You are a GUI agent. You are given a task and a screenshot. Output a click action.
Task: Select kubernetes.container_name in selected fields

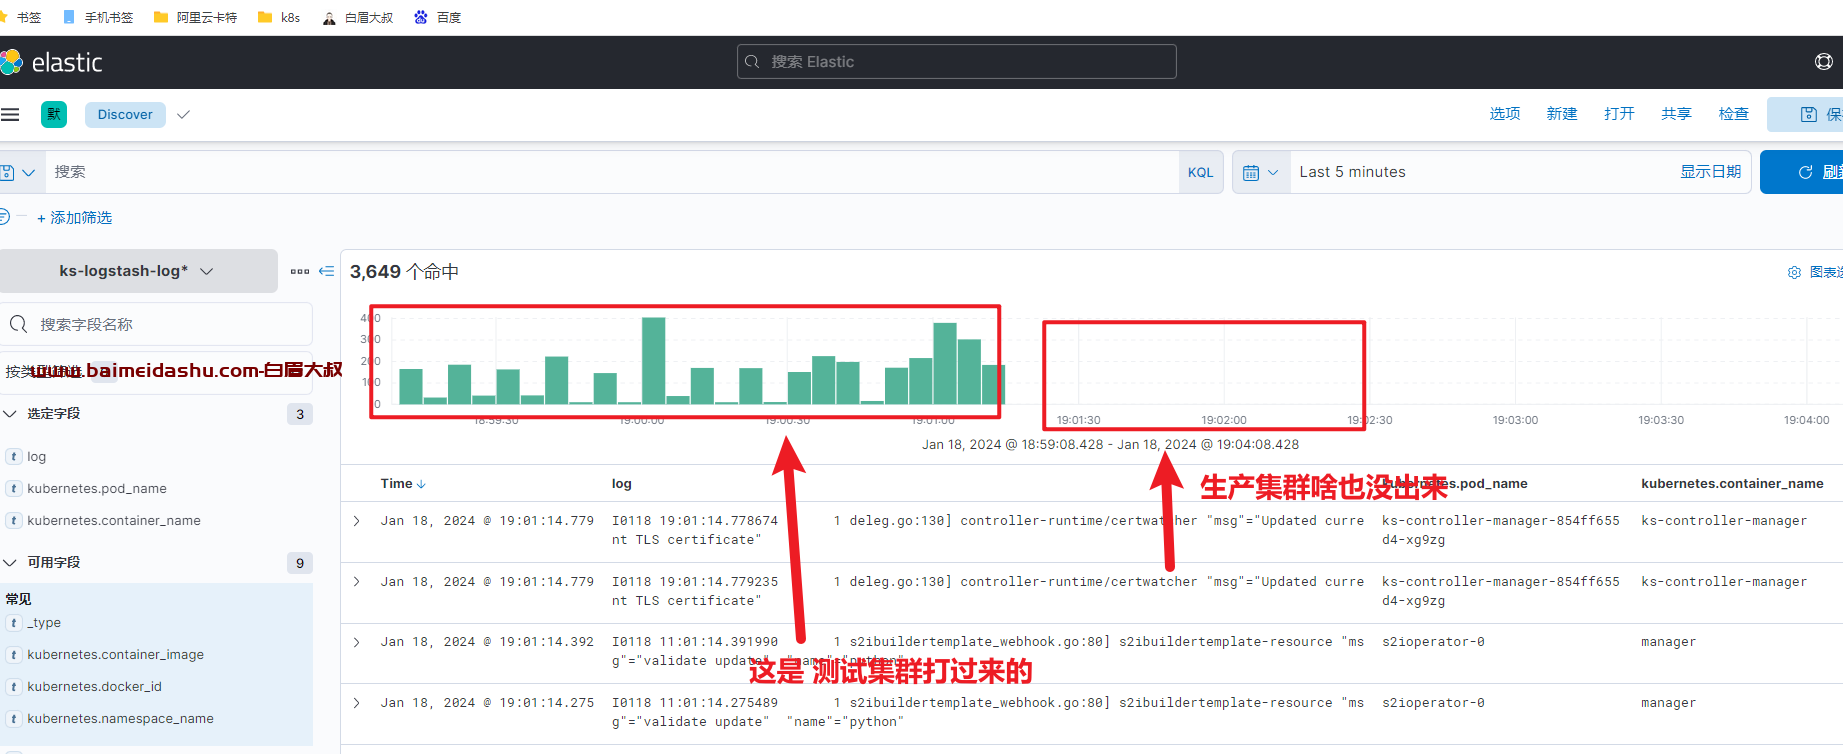[x=114, y=520]
